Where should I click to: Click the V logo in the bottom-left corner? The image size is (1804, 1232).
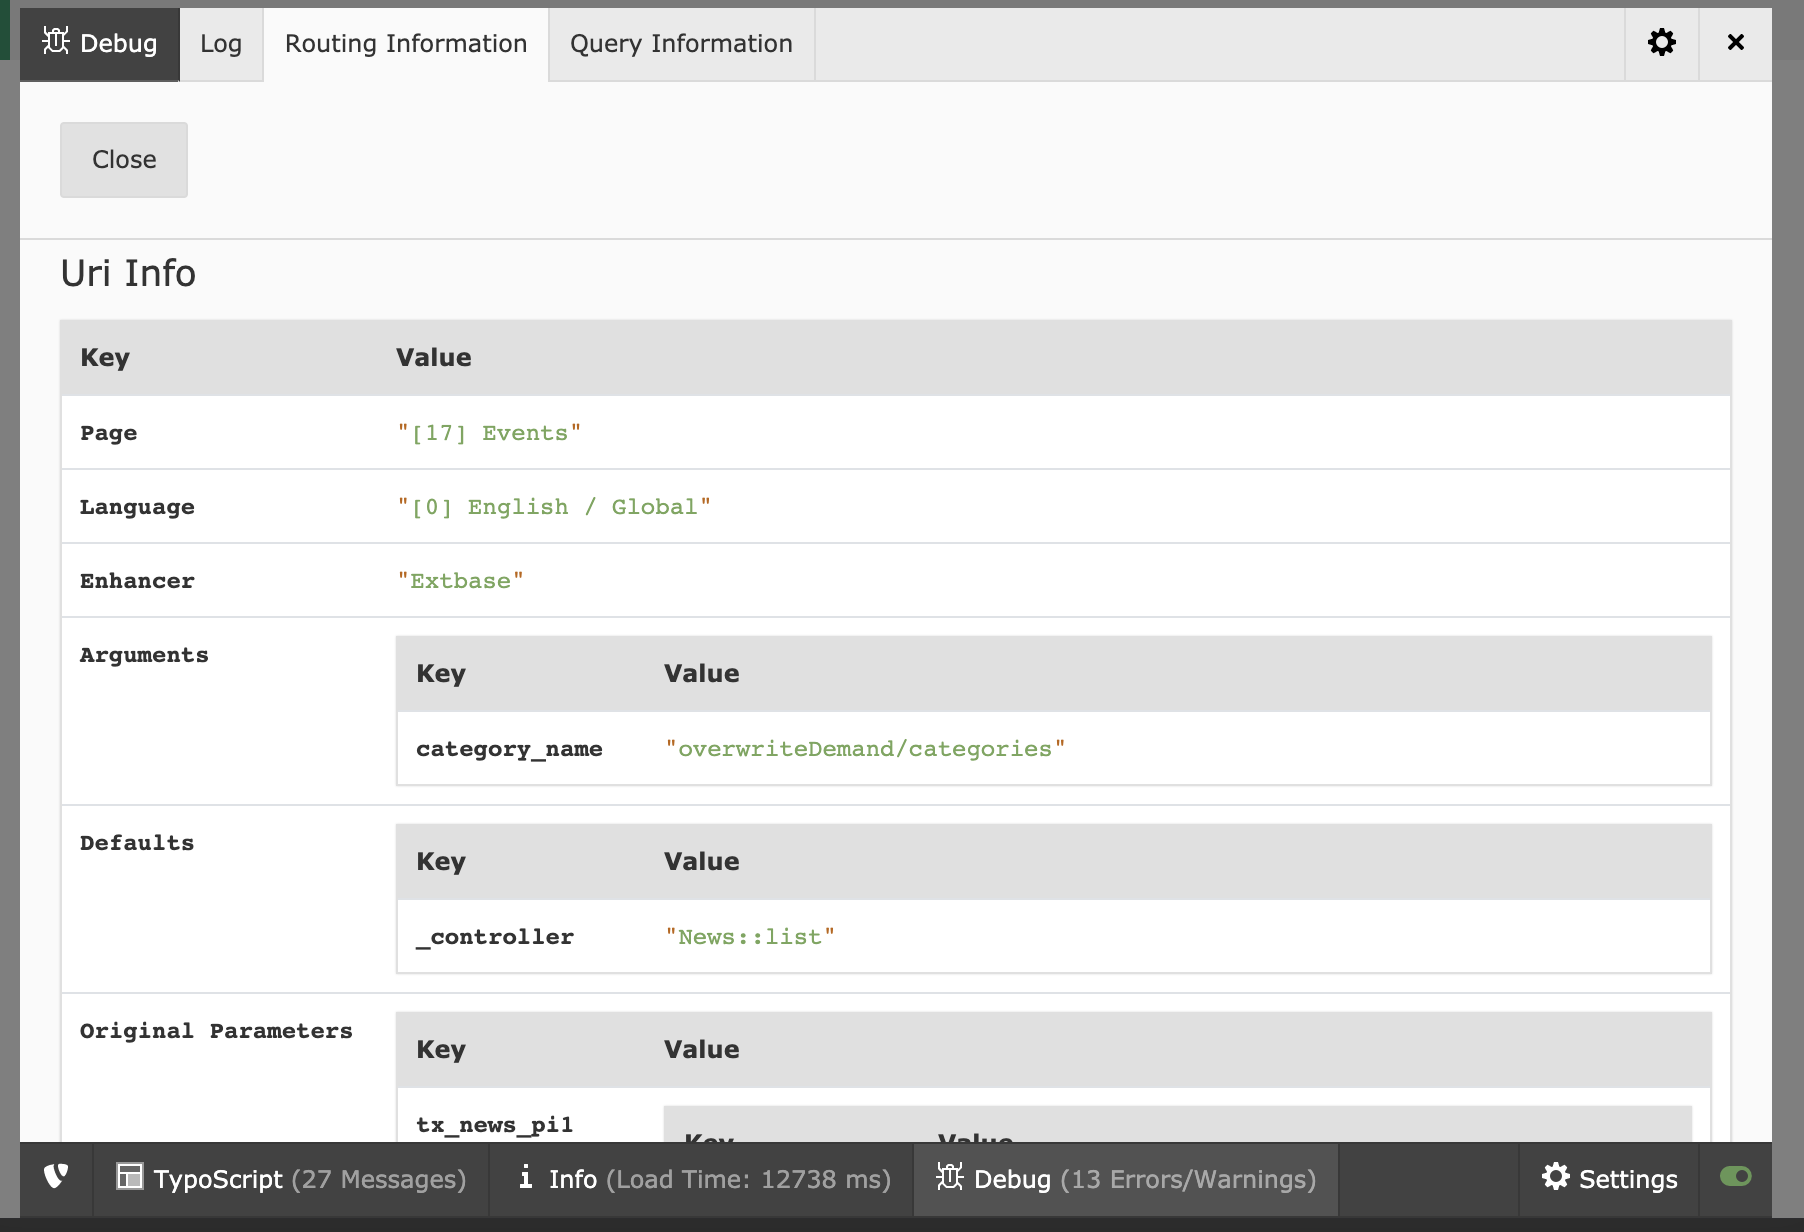coord(56,1178)
